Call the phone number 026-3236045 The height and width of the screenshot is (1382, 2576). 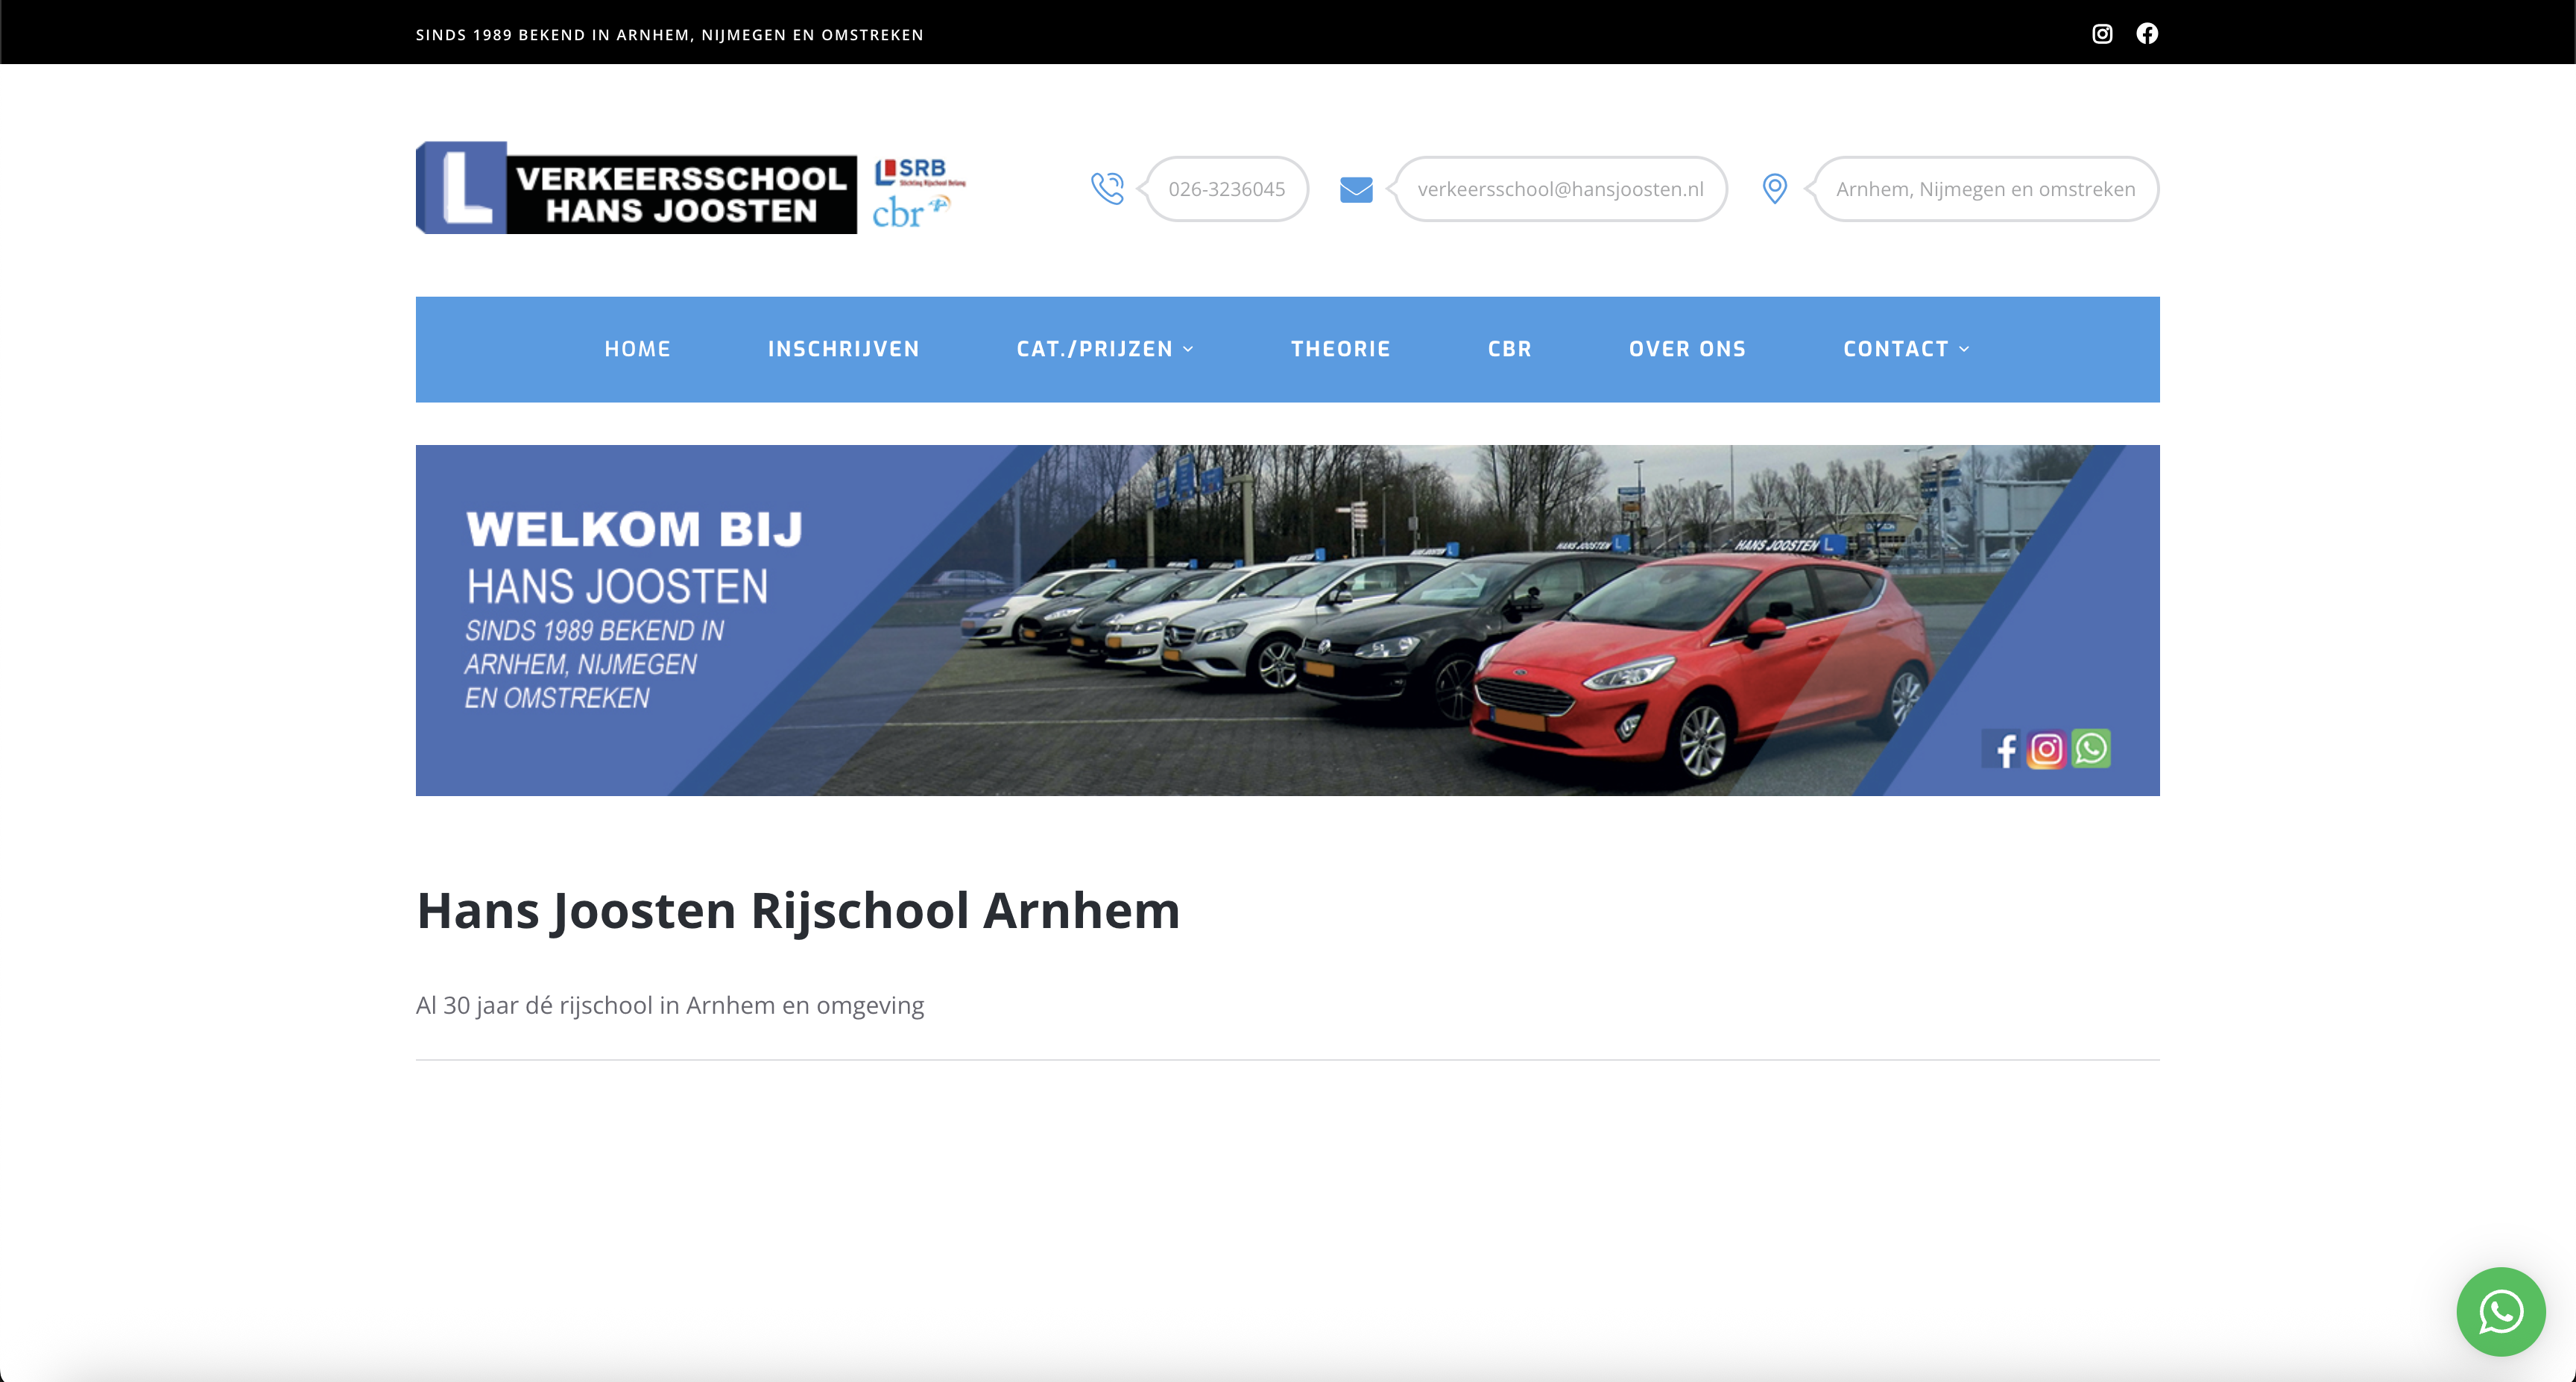1227,189
